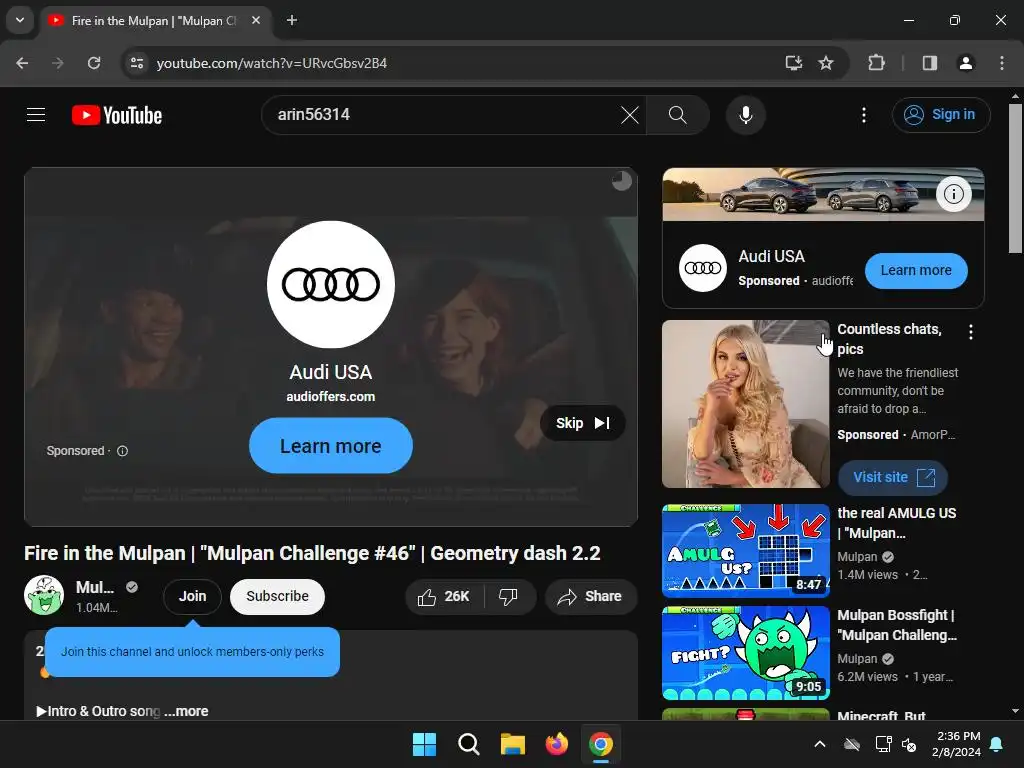Click title 'Mulpan Bossfight'
The image size is (1024, 768).
[x=897, y=625]
